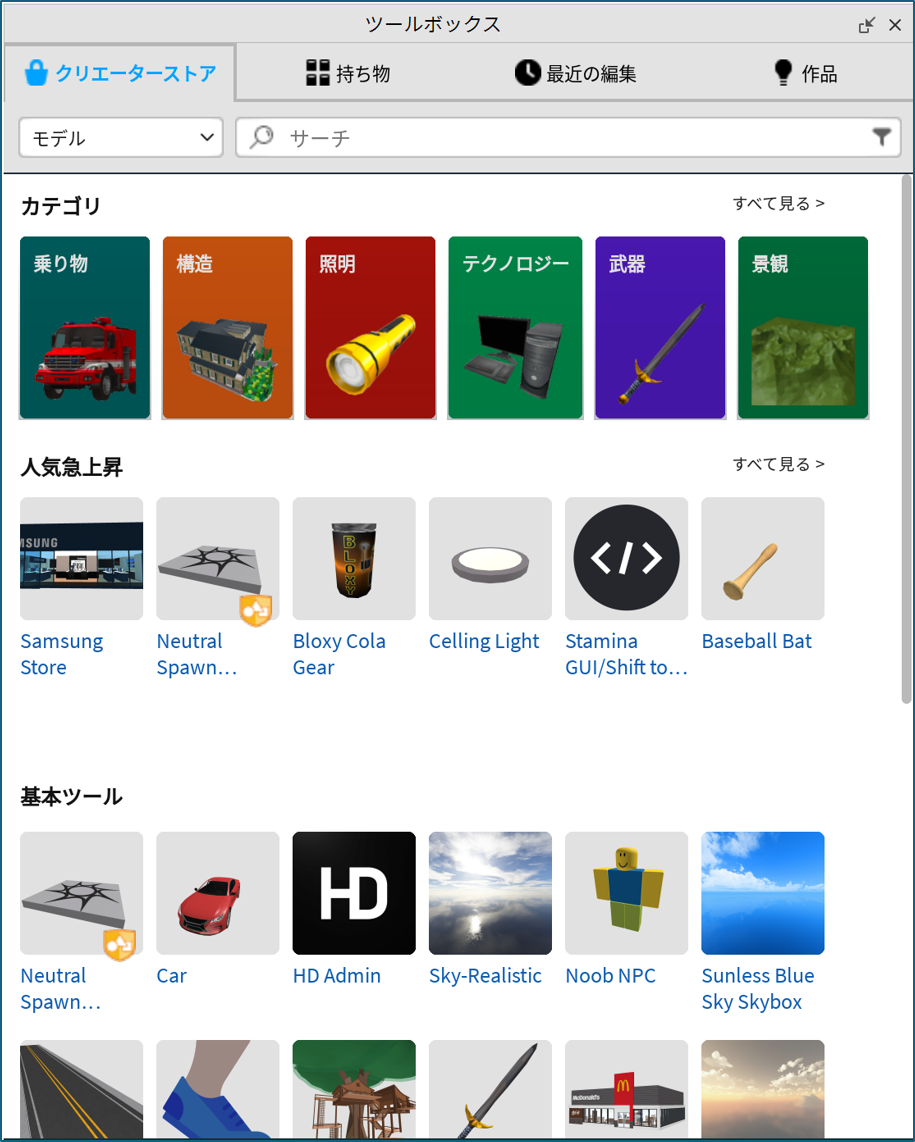This screenshot has height=1142, width=915.
Task: Click the Sky-Realistic name link
Action: (485, 976)
